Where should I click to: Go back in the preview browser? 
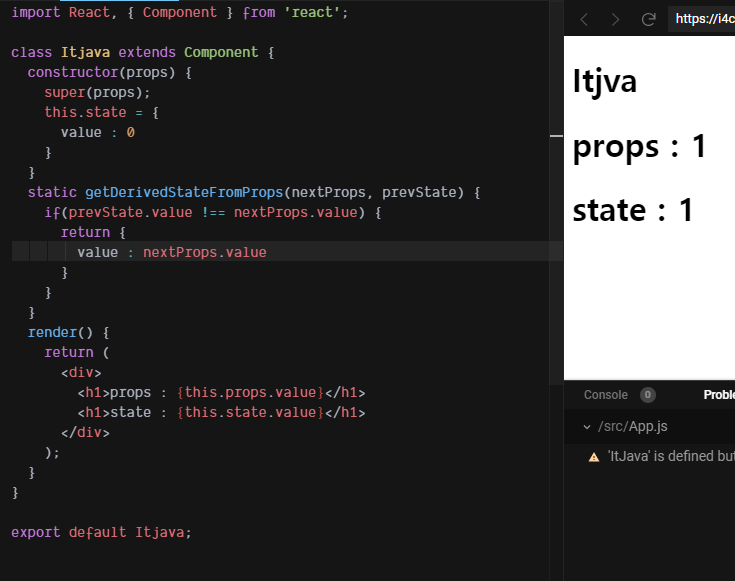(584, 20)
